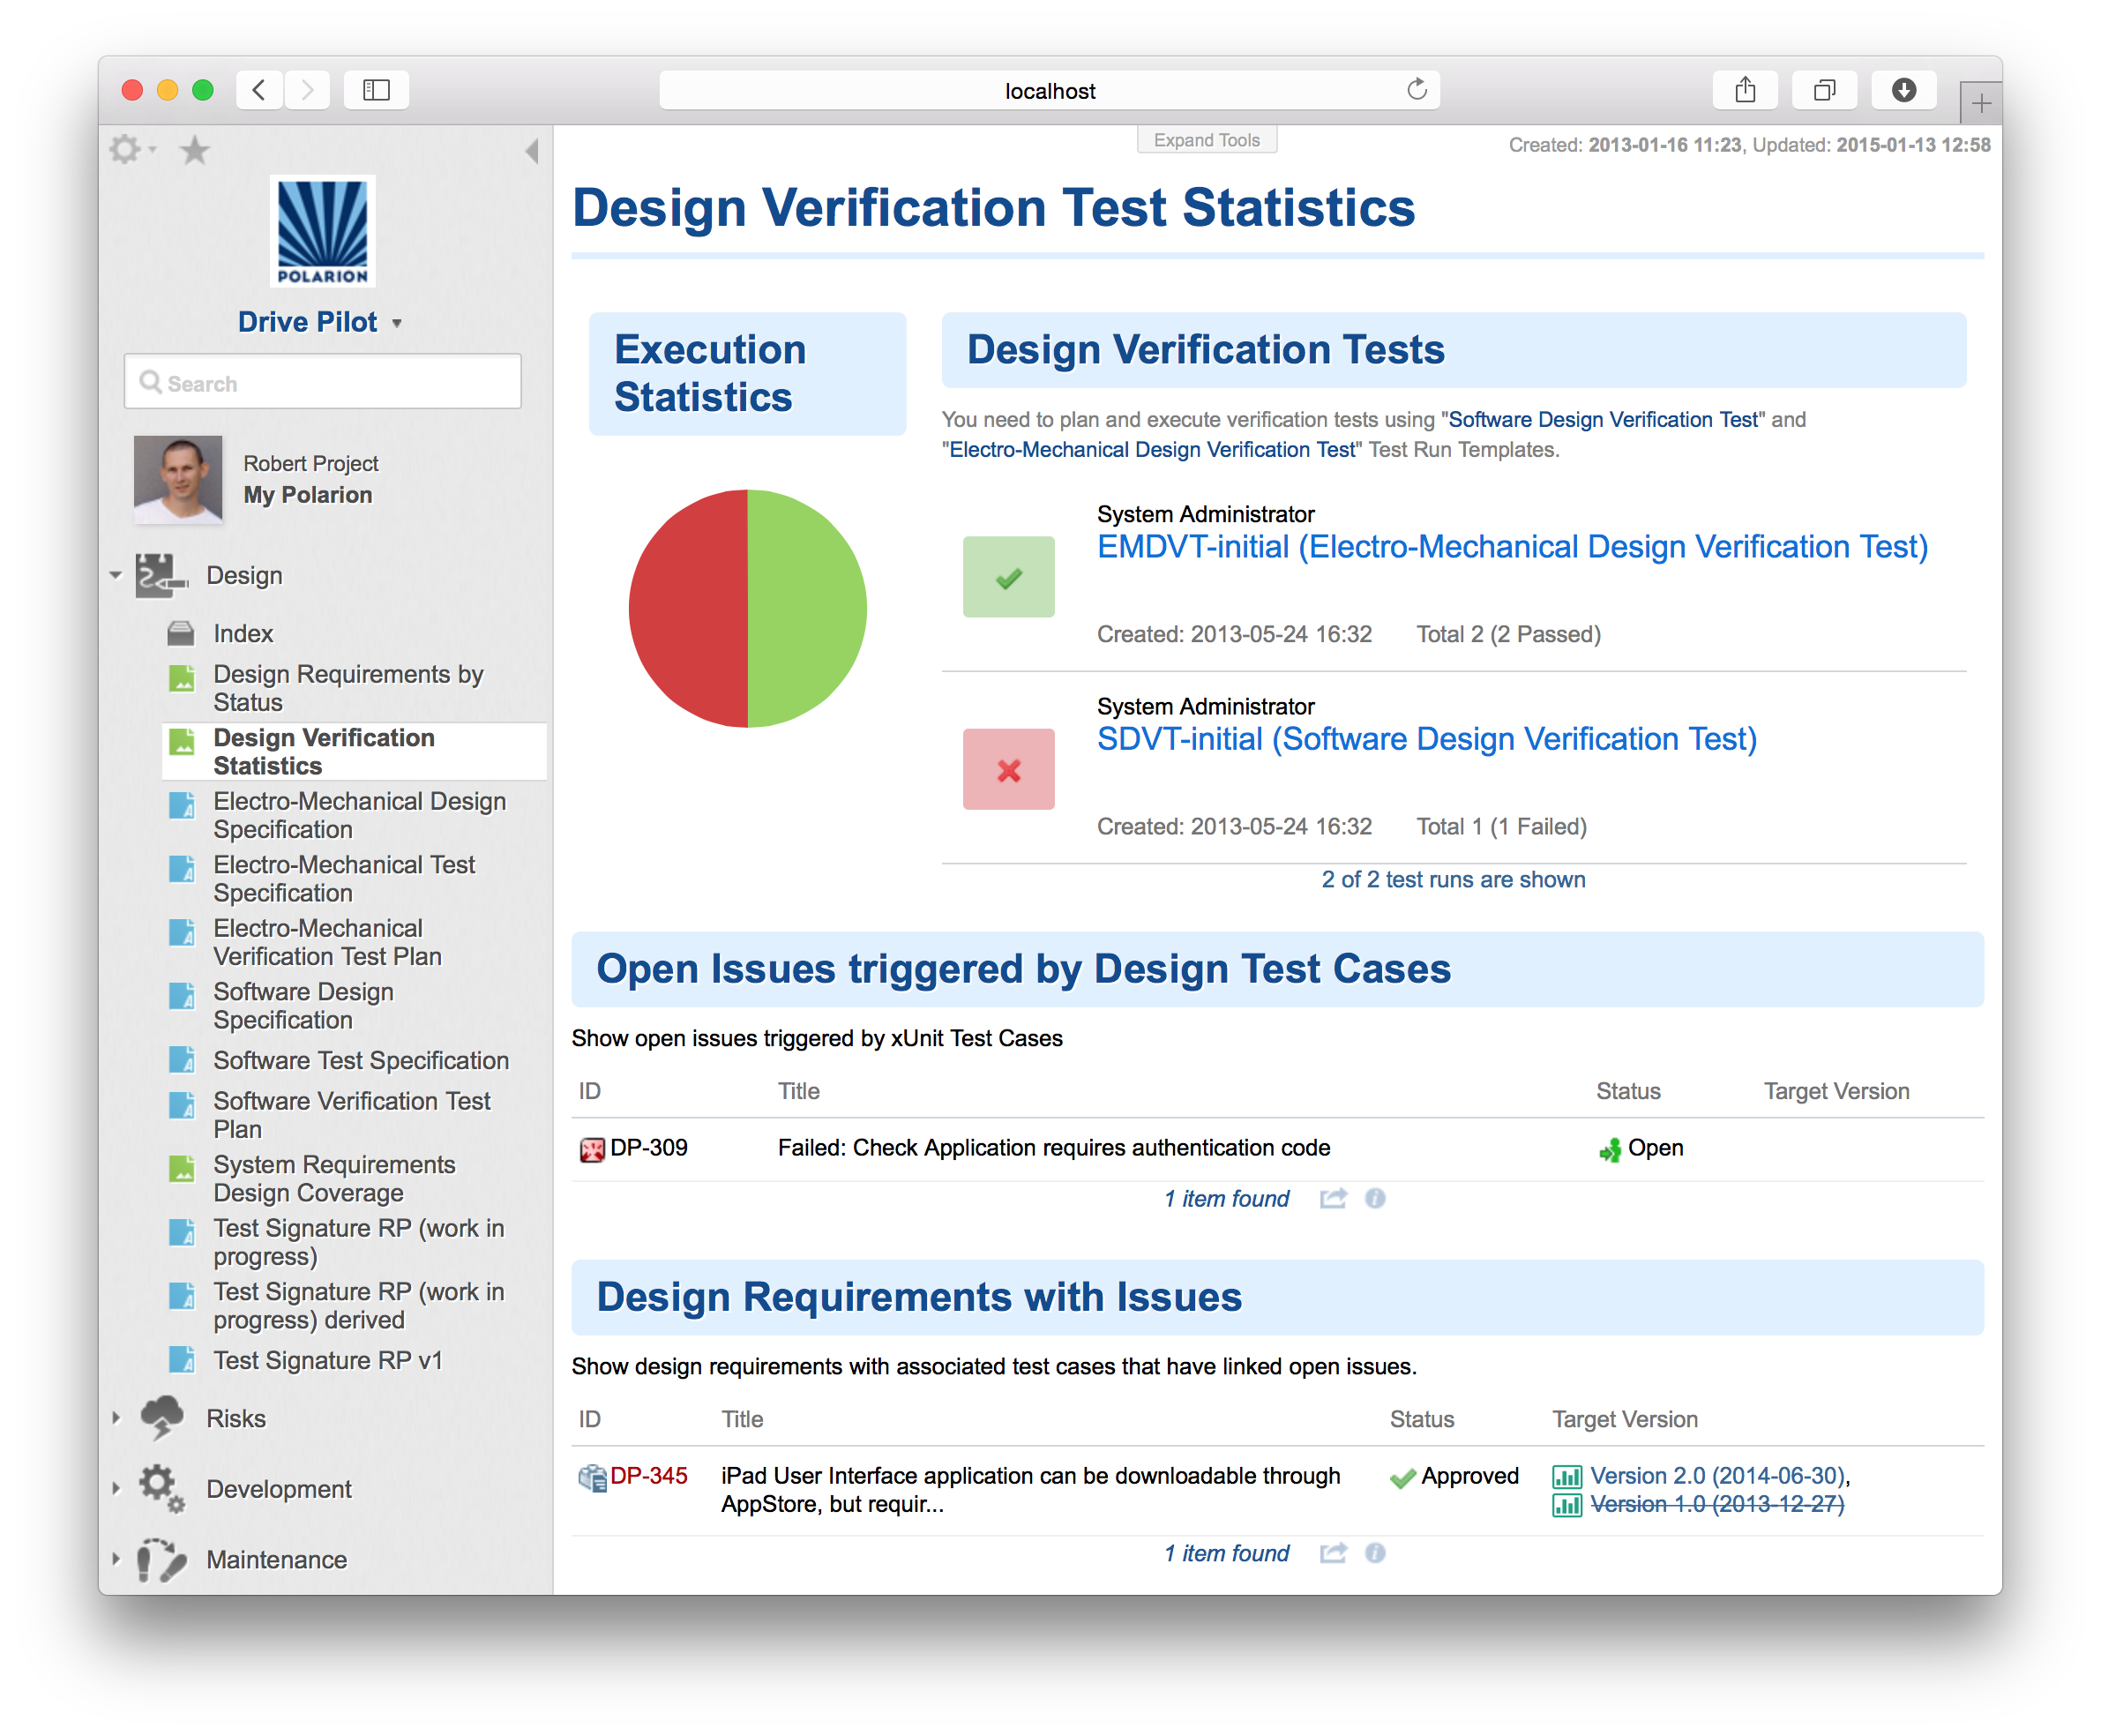
Task: Click the info icon below the open issues table
Action: [1375, 1198]
